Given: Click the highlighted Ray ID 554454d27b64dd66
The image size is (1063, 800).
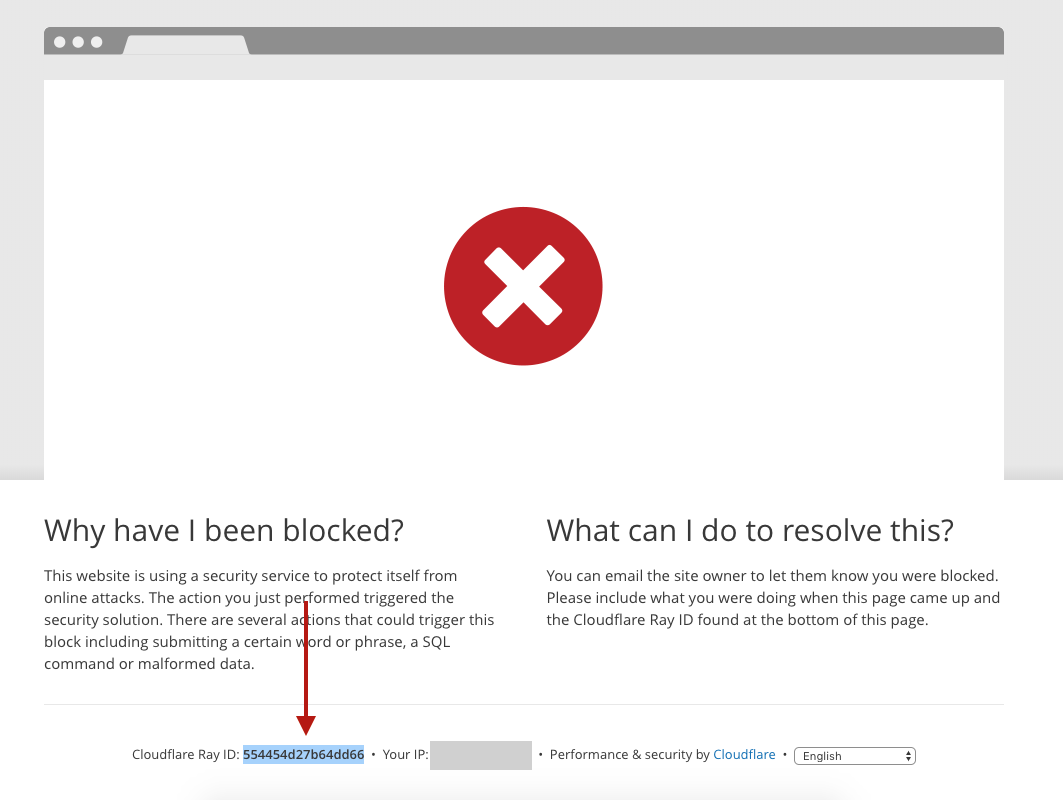Looking at the screenshot, I should click(x=303, y=755).
